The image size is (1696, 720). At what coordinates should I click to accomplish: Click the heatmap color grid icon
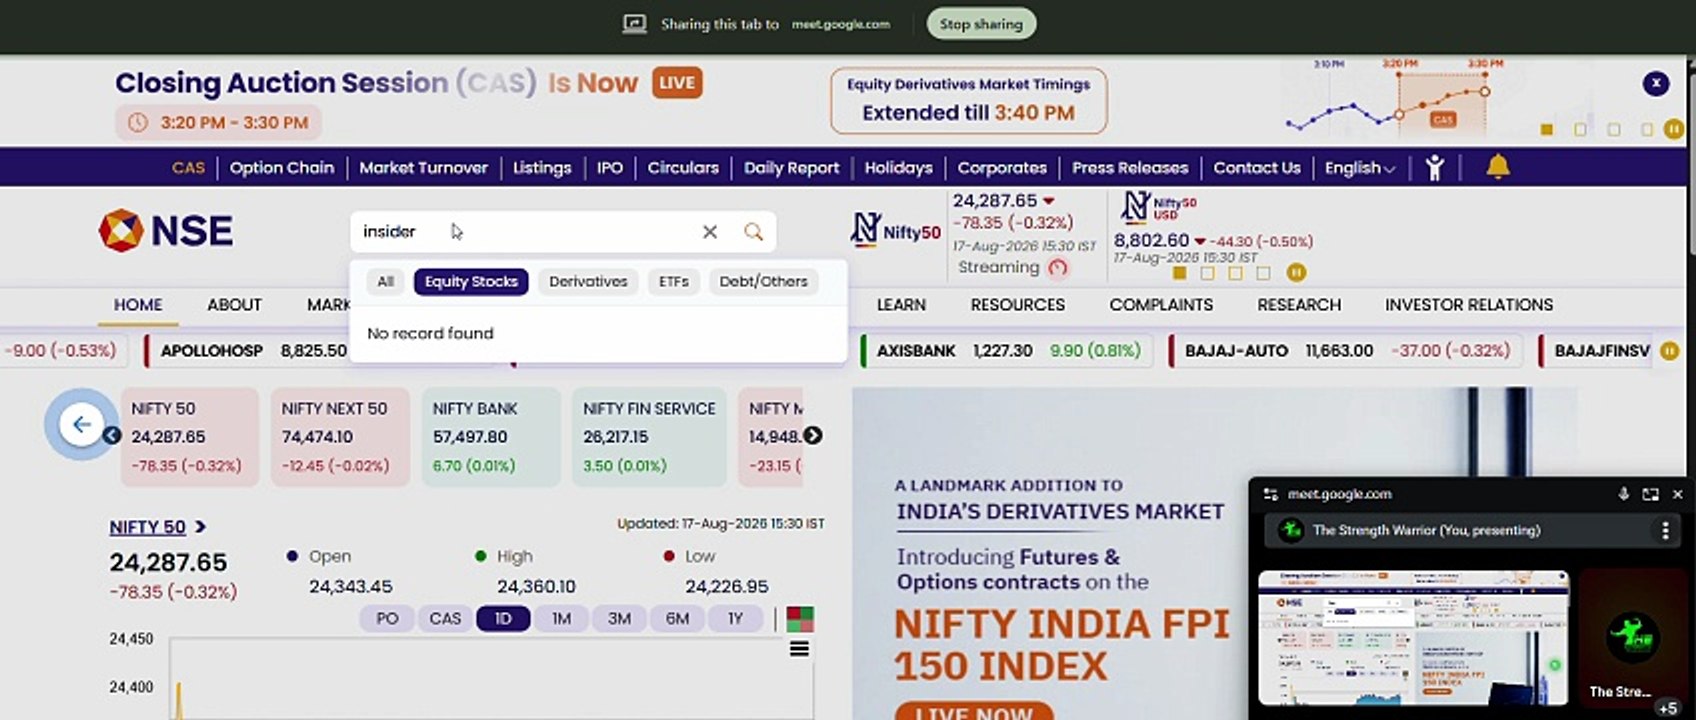tap(800, 619)
